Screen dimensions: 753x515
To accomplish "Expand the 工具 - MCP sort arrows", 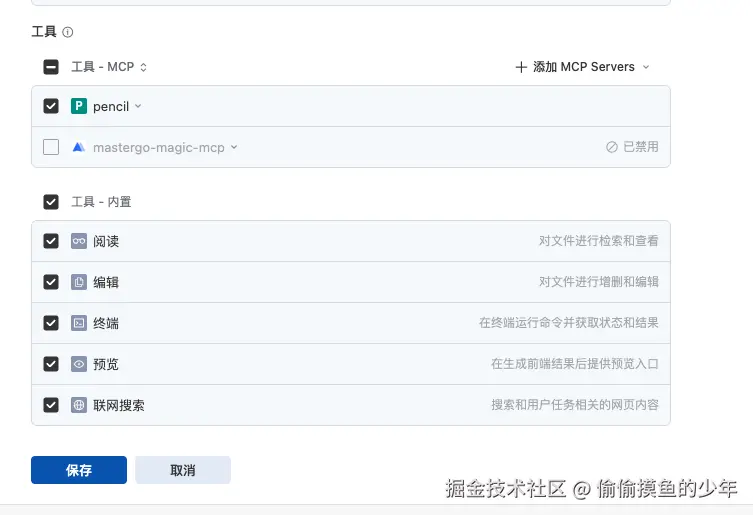I will [143, 67].
